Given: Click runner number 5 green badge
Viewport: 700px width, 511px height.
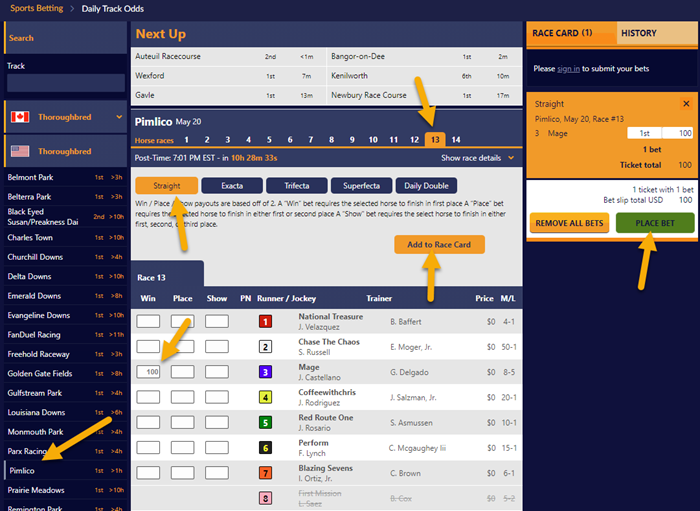Looking at the screenshot, I should (x=265, y=422).
